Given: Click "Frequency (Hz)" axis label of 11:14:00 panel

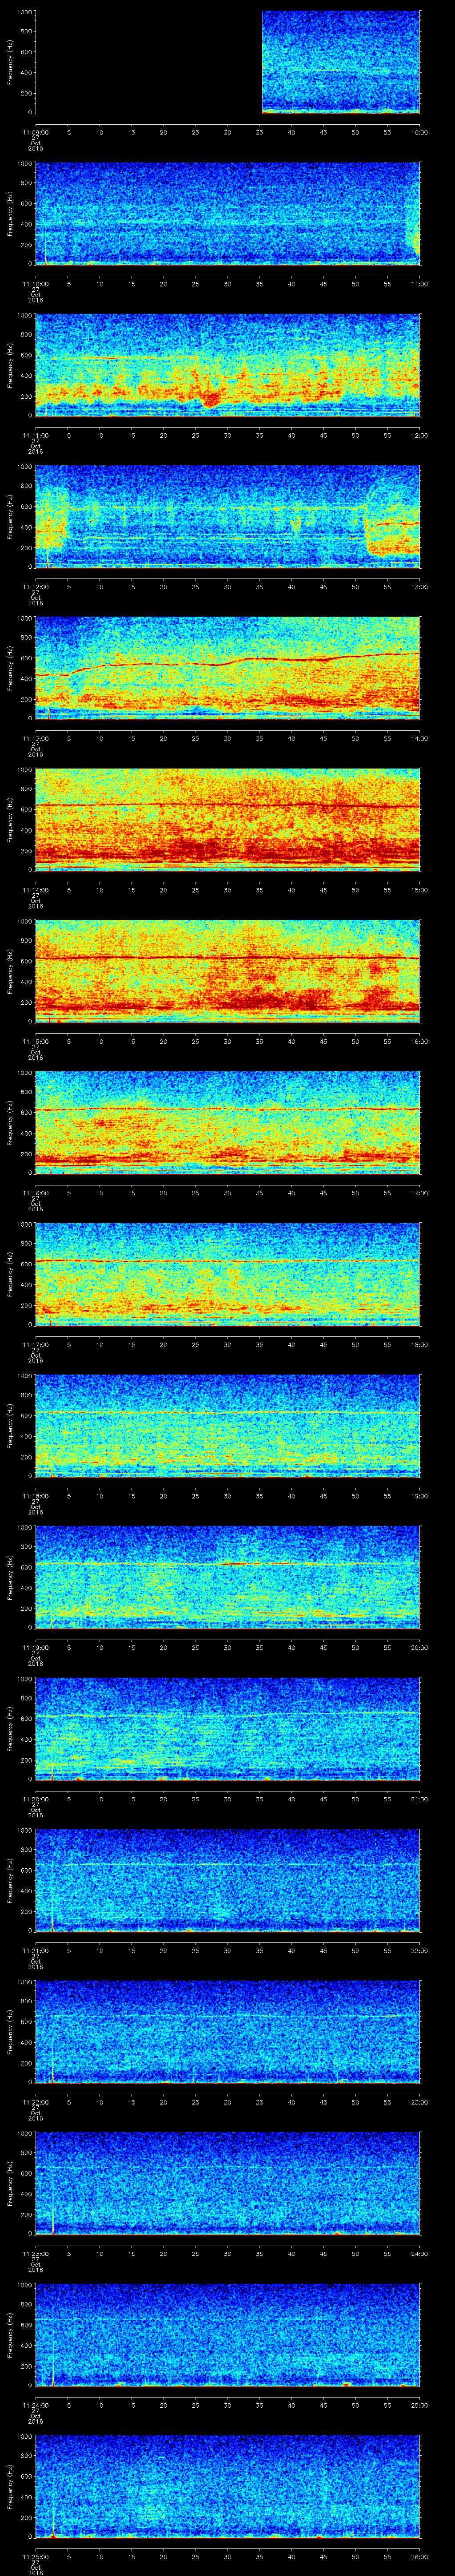Looking at the screenshot, I should [10, 820].
